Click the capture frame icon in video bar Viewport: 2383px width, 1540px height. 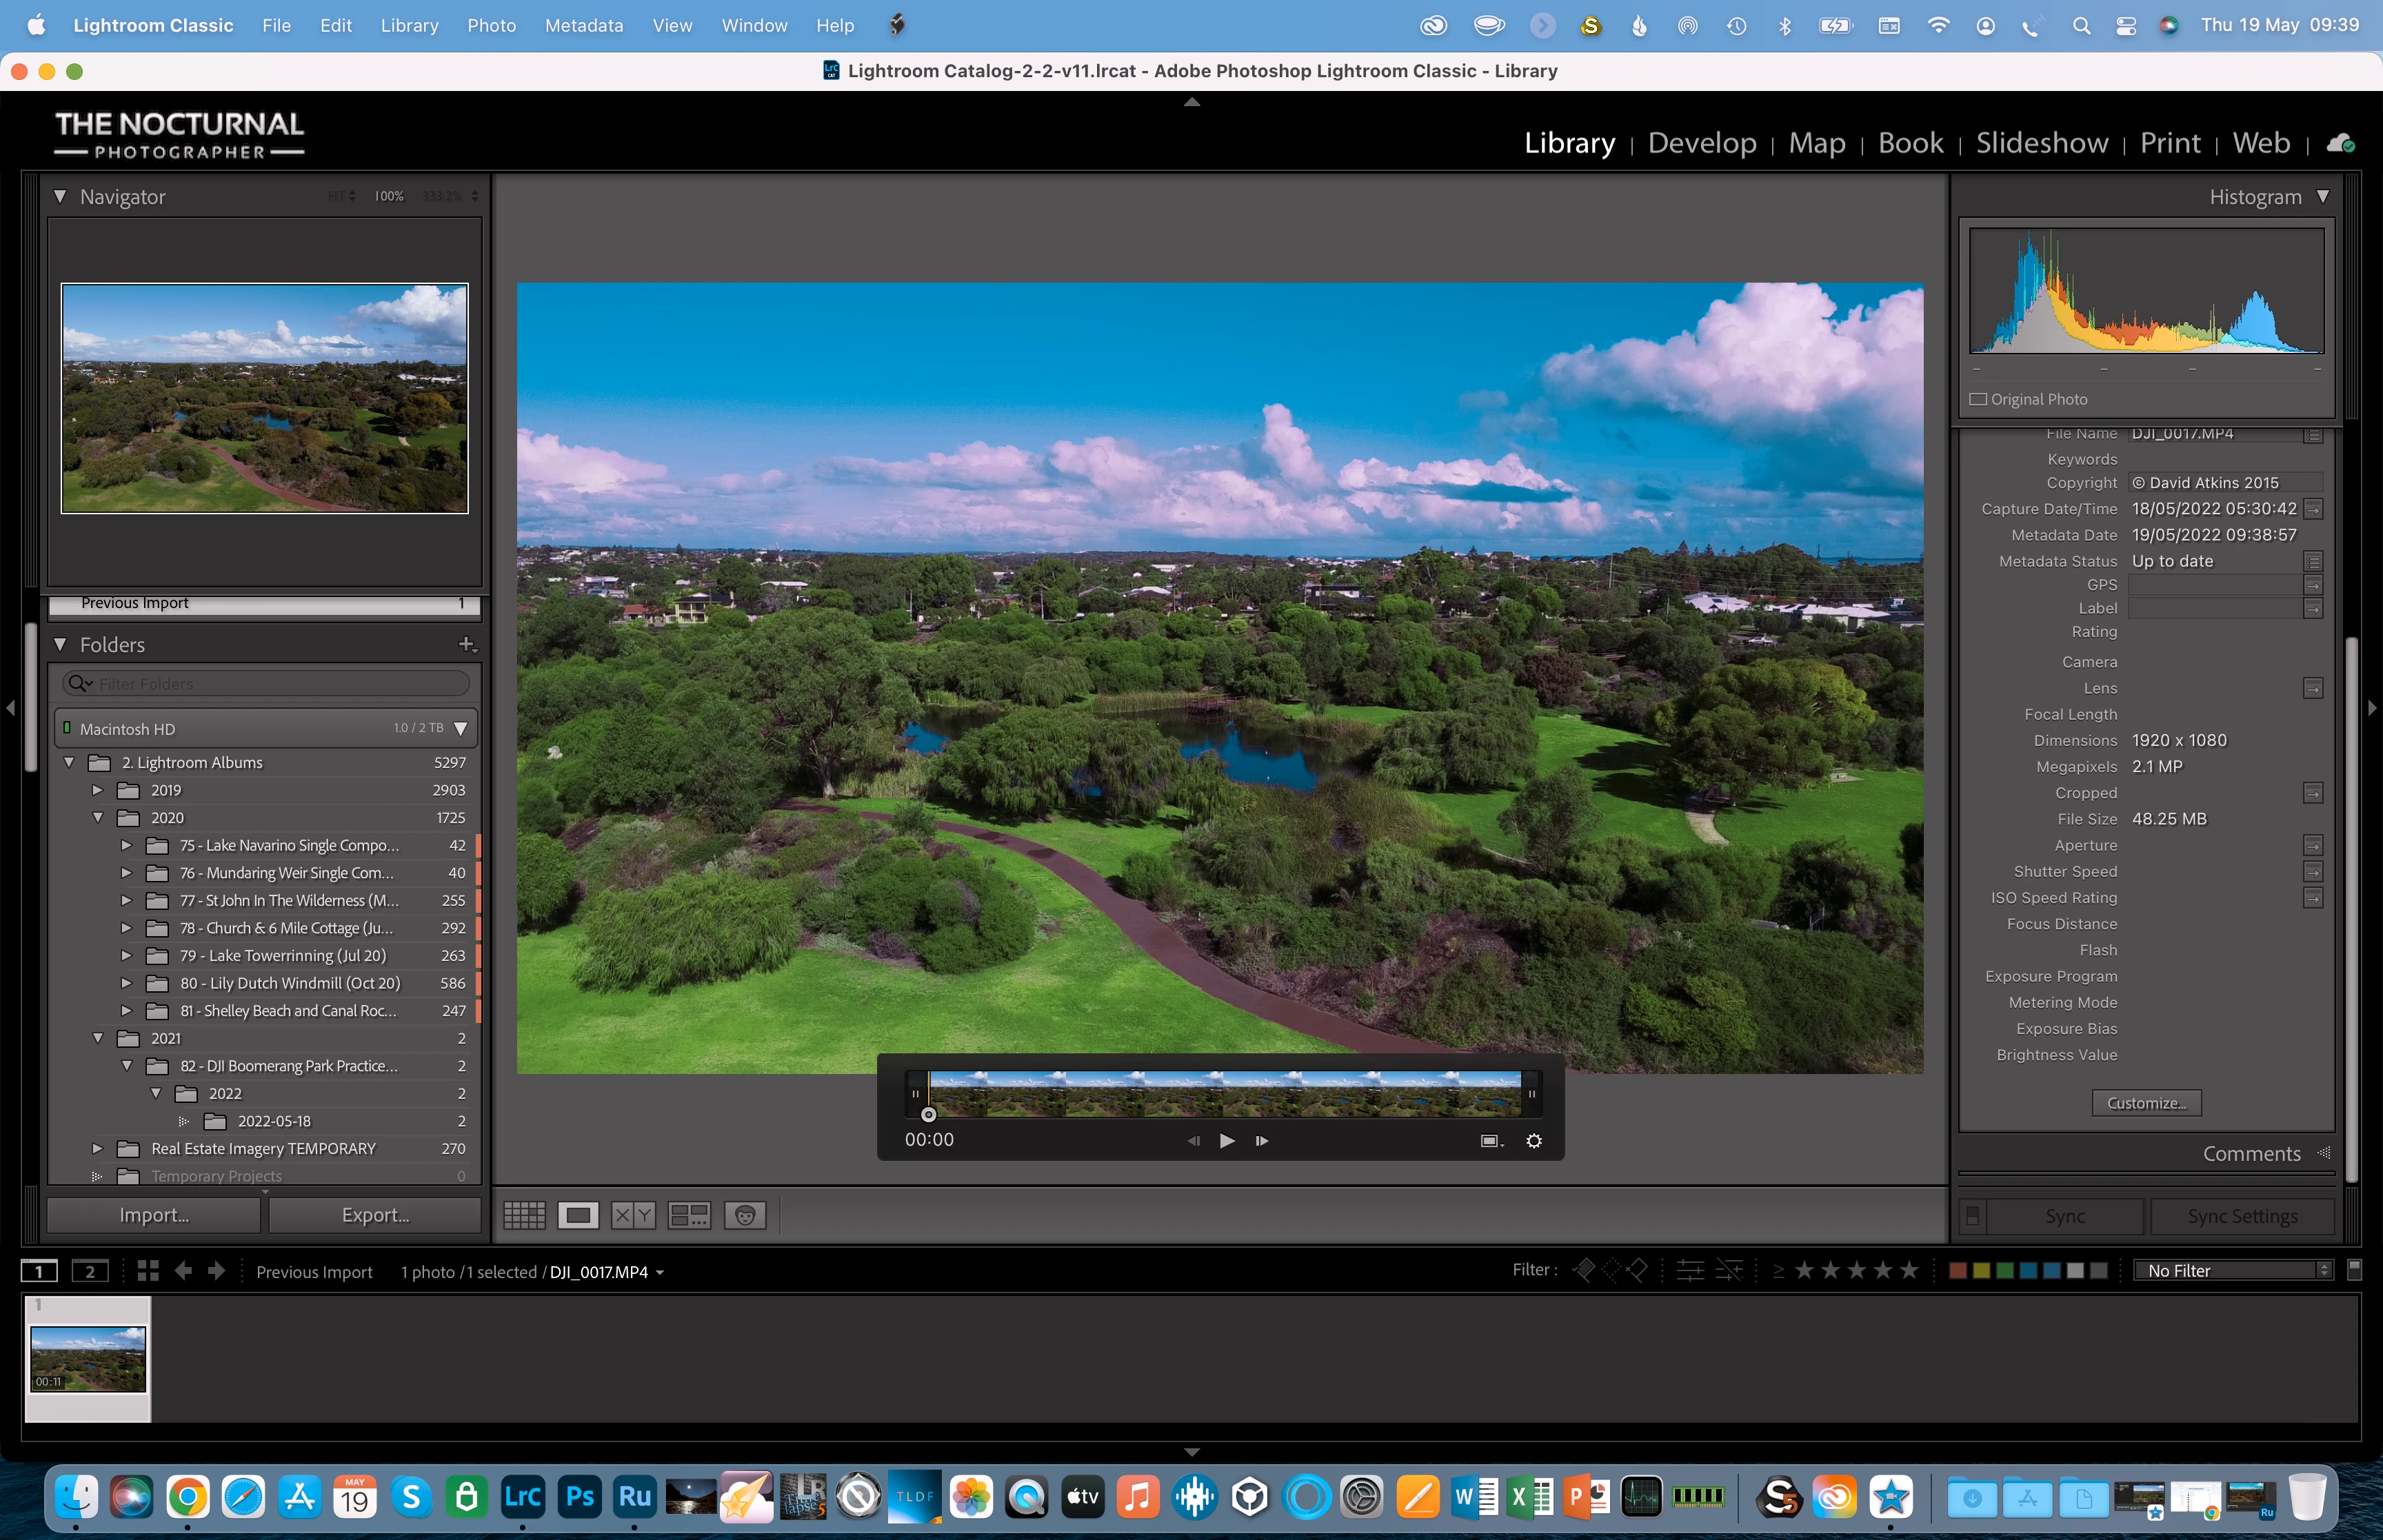1490,1141
